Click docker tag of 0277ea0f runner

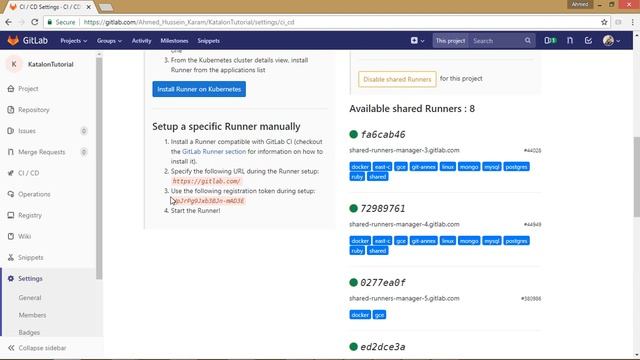pyautogui.click(x=360, y=315)
